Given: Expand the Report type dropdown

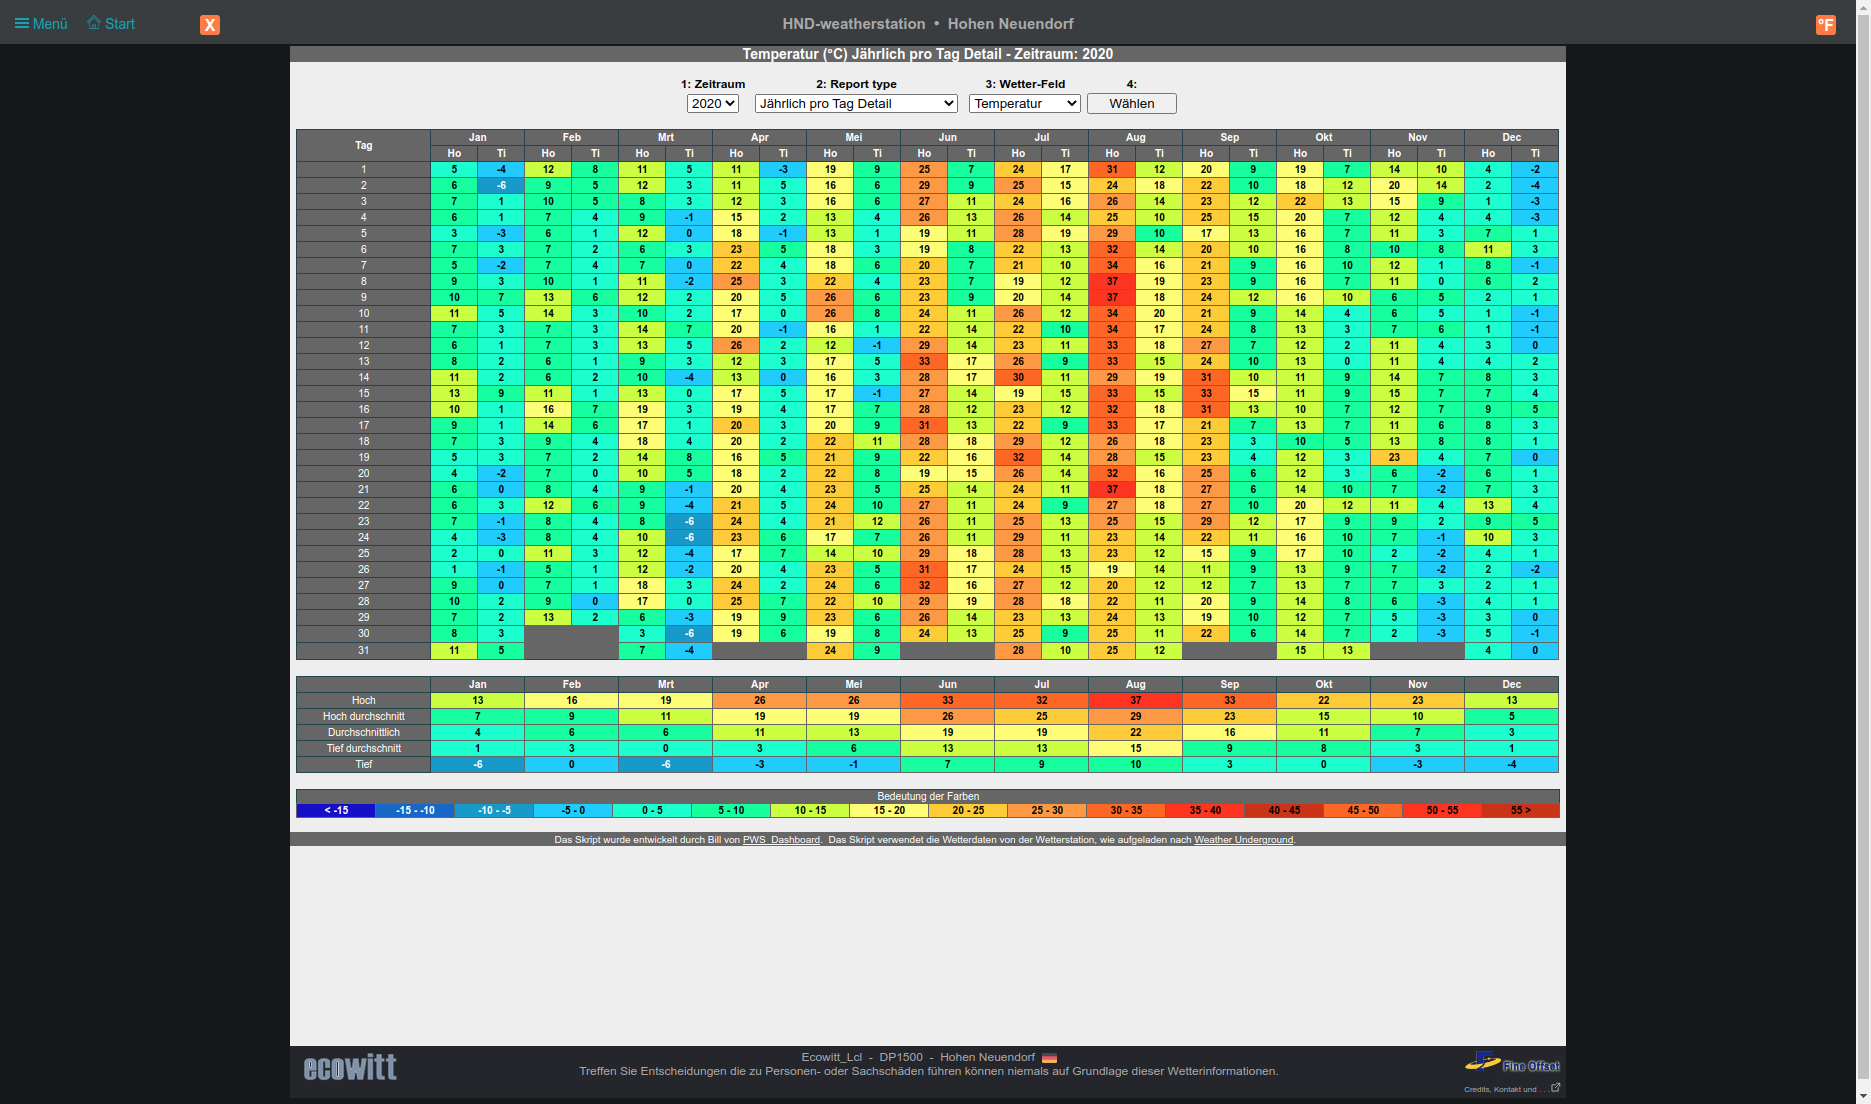Looking at the screenshot, I should [856, 104].
